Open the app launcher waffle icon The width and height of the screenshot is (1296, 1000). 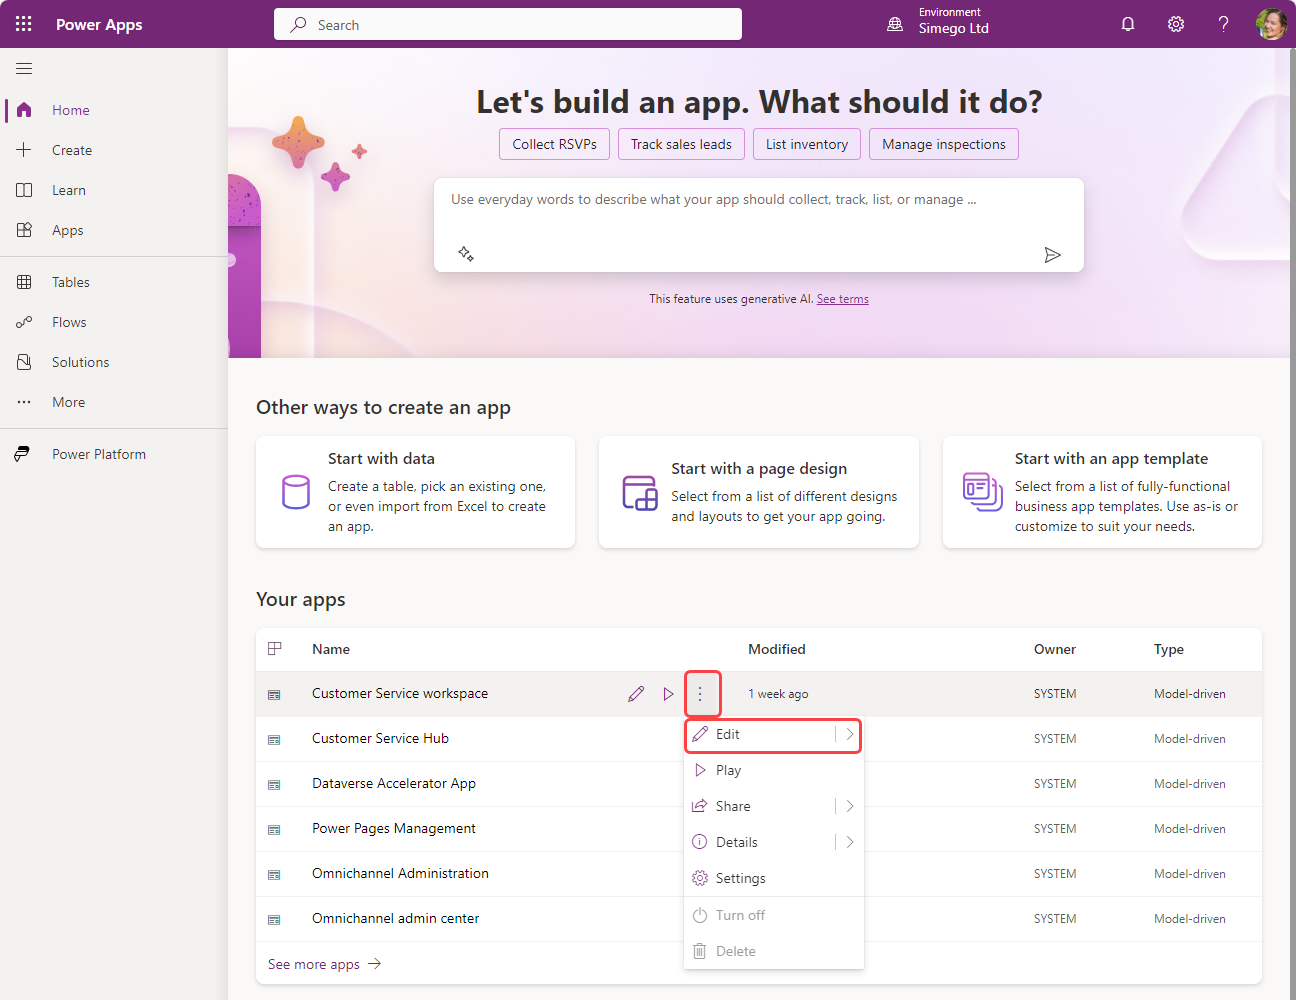pyautogui.click(x=24, y=24)
